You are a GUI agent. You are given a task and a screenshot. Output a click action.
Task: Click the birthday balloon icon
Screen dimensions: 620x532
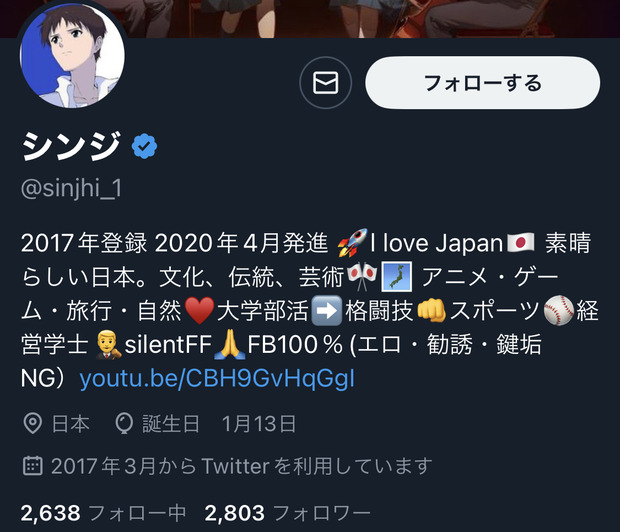coord(124,424)
